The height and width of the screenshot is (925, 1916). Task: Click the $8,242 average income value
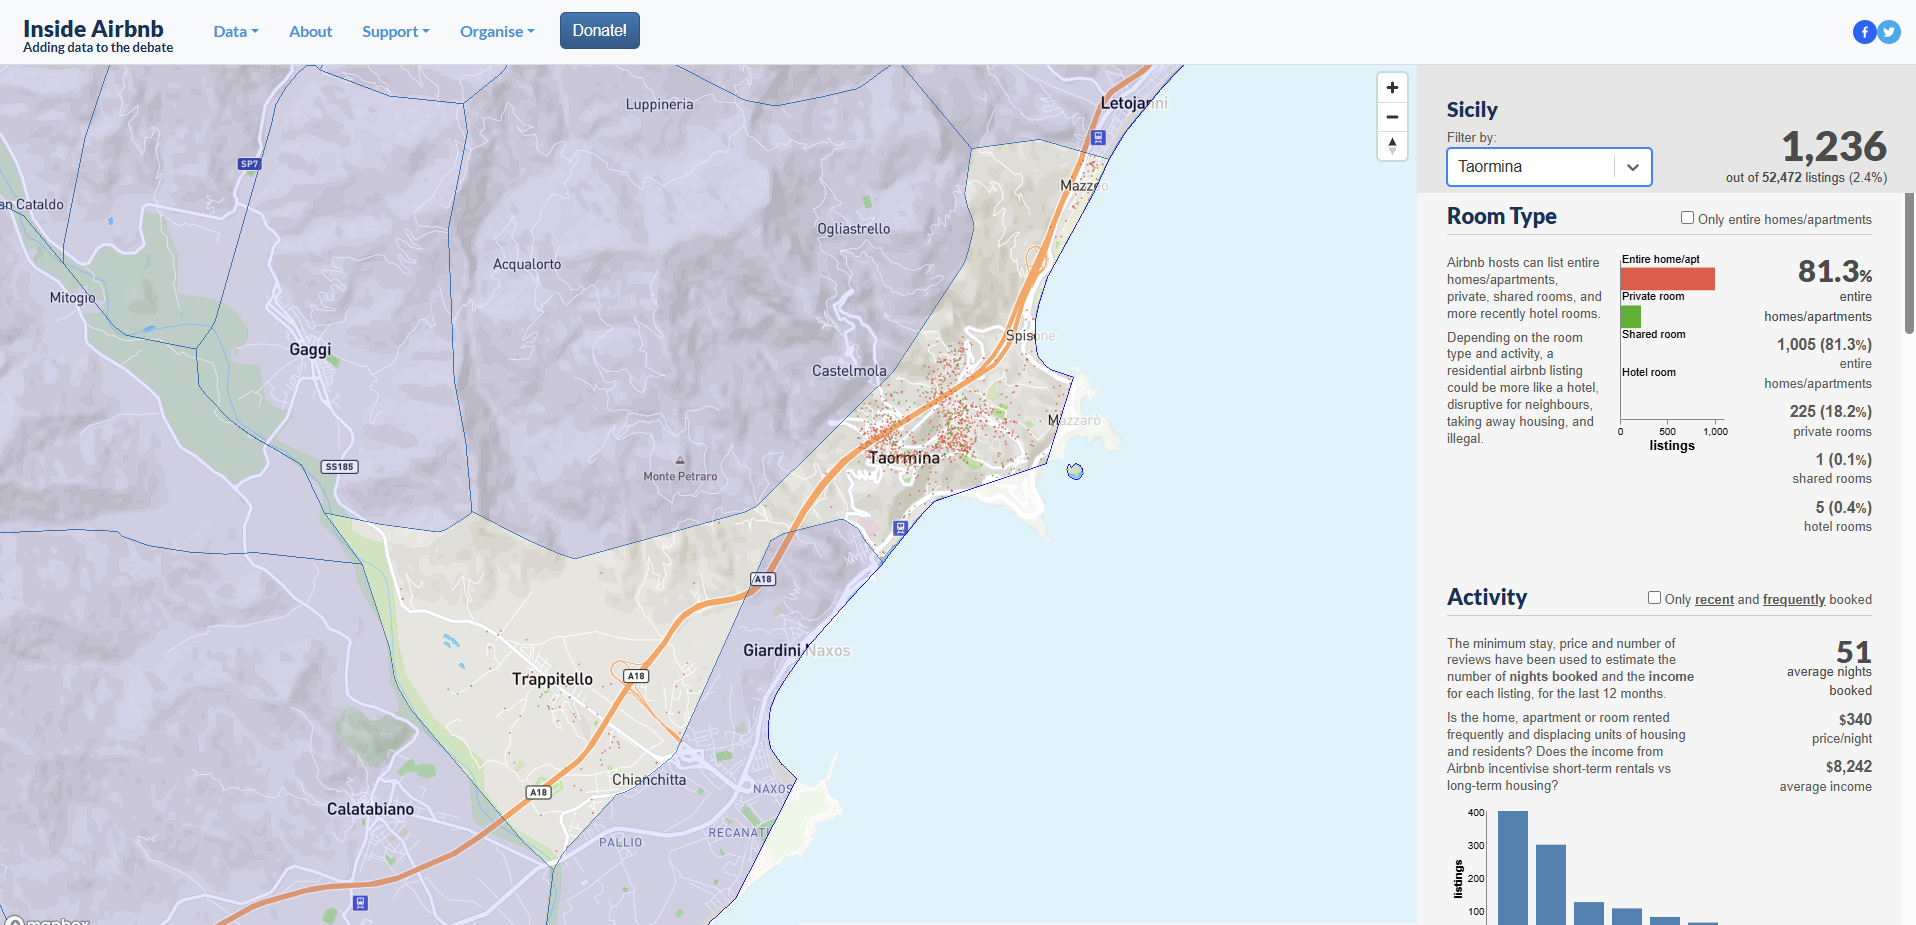tap(1848, 767)
